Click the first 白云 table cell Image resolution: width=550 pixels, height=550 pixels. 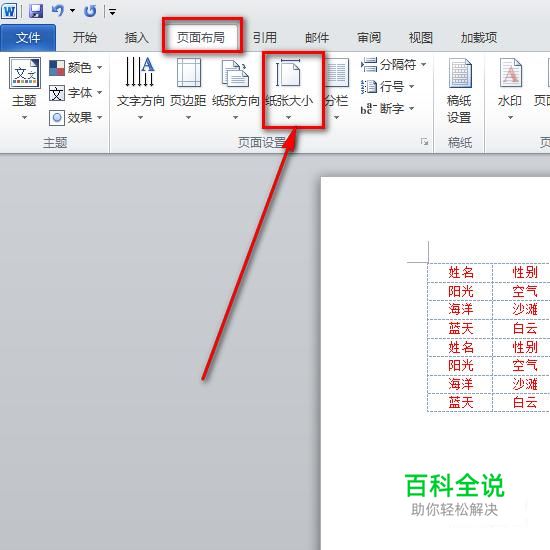(x=524, y=329)
